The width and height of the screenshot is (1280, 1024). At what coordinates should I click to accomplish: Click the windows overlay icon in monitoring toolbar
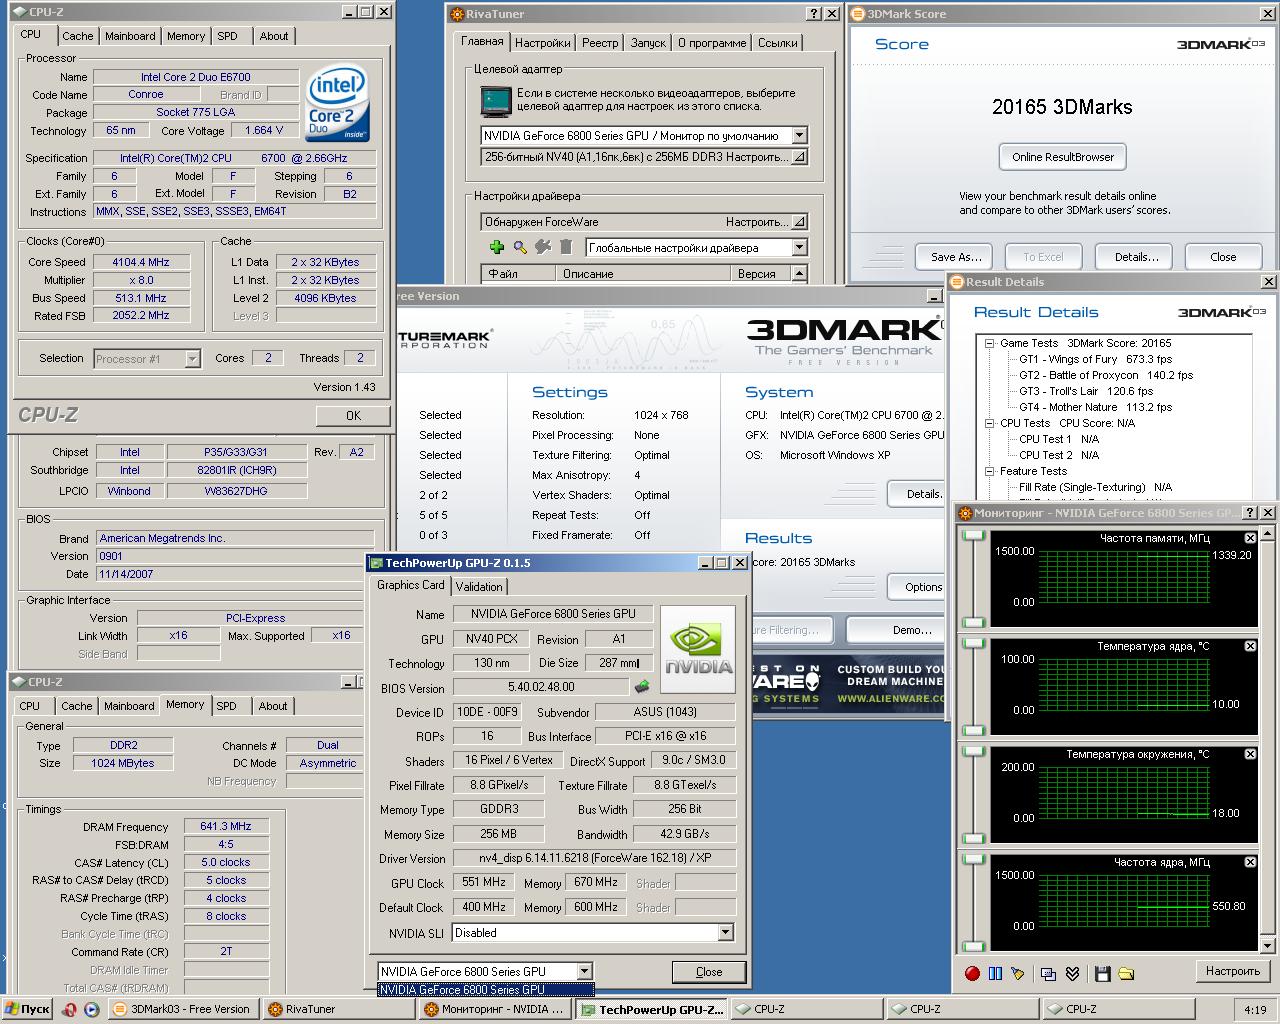[1048, 973]
